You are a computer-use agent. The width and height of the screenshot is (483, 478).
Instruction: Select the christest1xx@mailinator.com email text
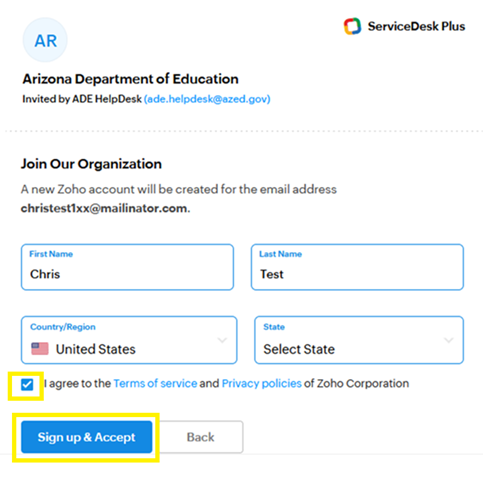pyautogui.click(x=104, y=208)
